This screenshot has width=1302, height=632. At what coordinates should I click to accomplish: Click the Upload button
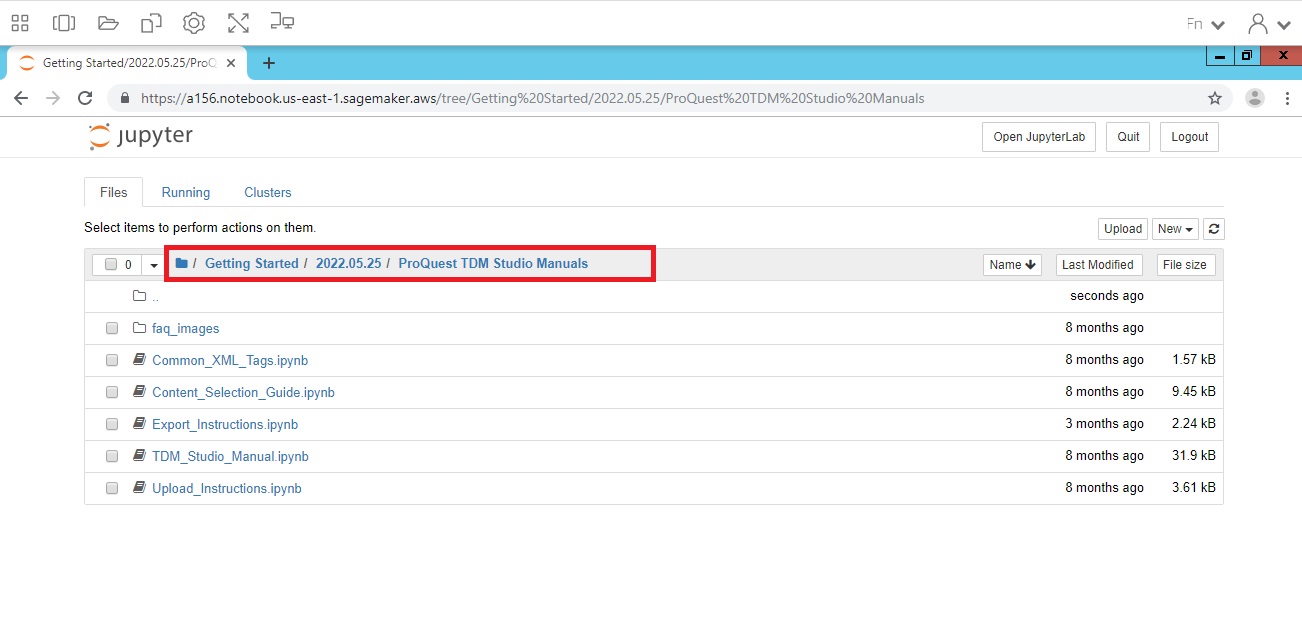point(1123,229)
